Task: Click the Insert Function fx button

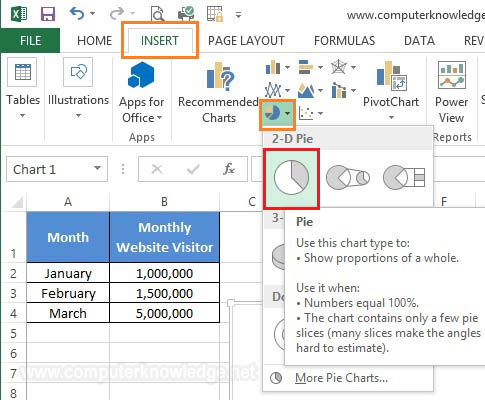Action: pos(229,169)
